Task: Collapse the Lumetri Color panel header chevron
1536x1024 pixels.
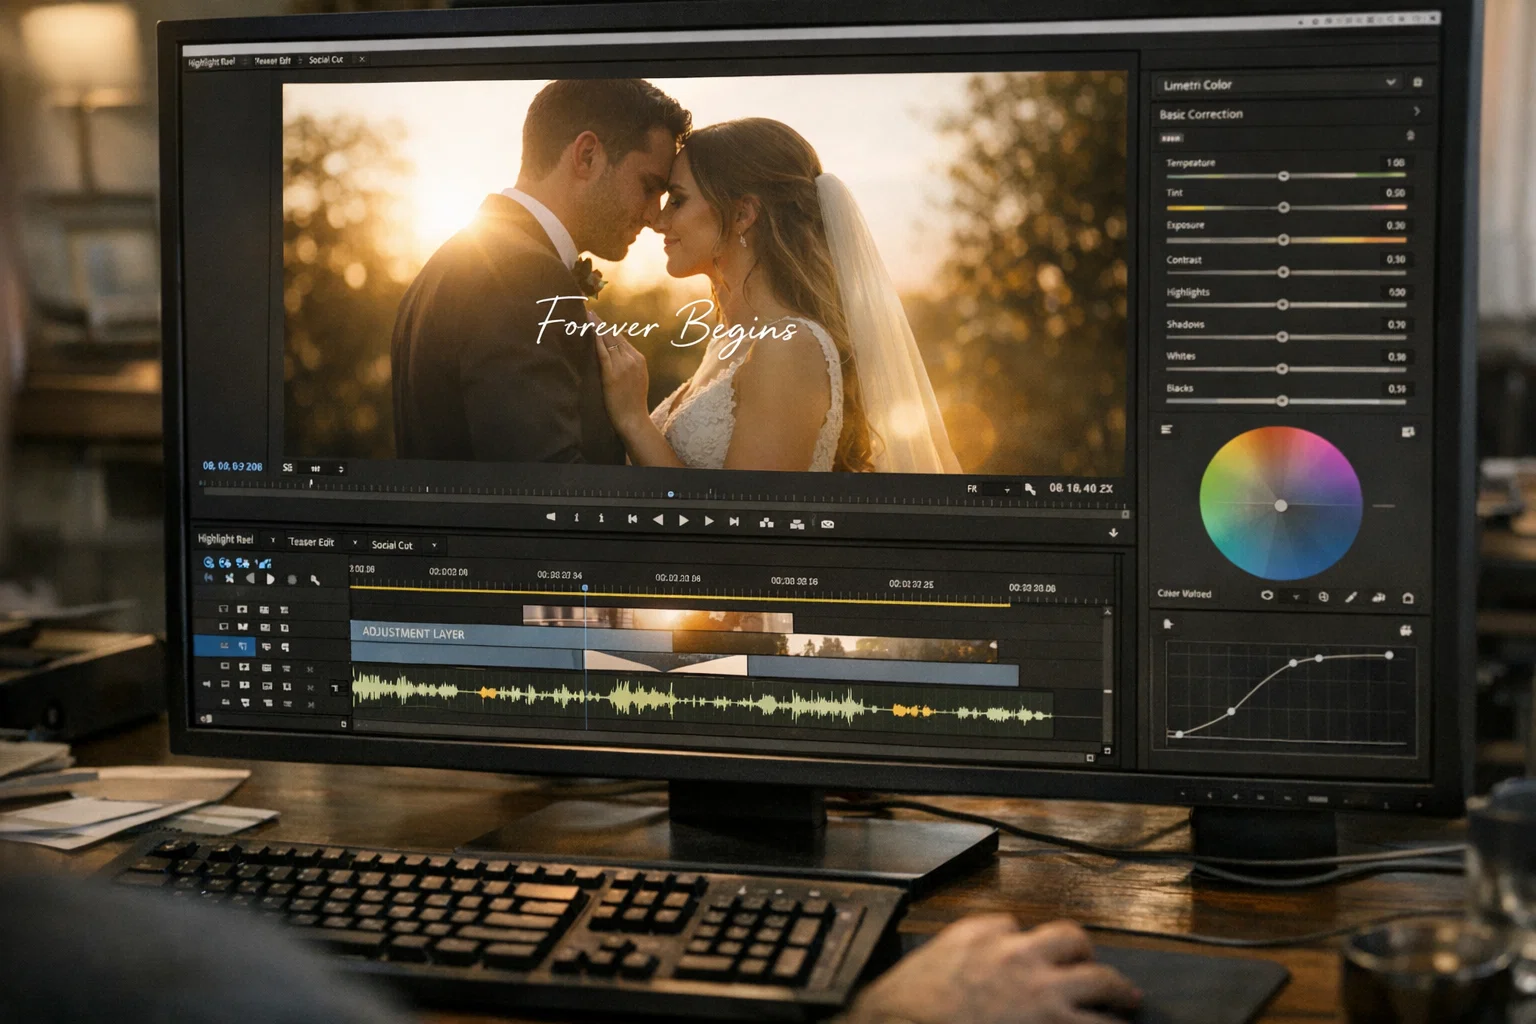Action: click(1391, 83)
